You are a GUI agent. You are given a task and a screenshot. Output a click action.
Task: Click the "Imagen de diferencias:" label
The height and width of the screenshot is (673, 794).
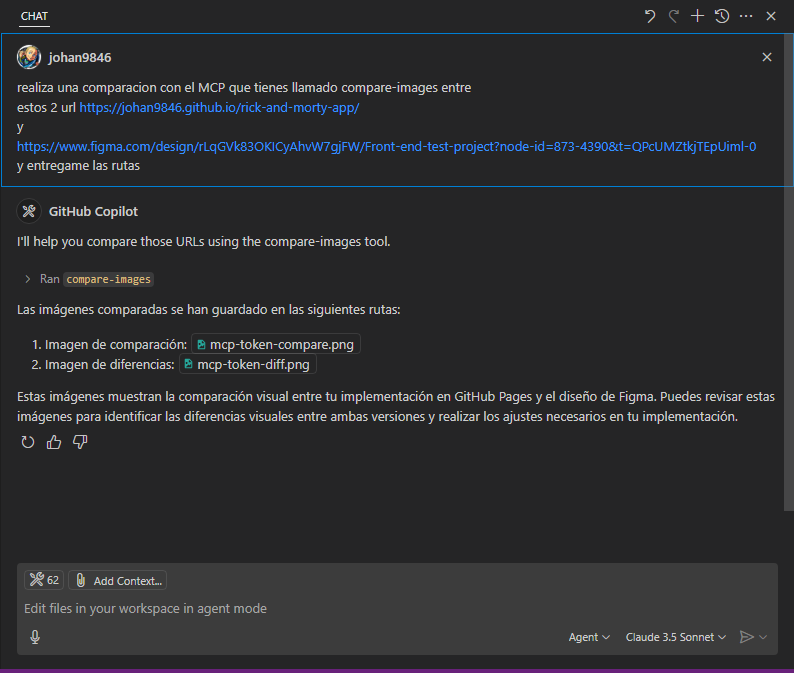click(109, 365)
